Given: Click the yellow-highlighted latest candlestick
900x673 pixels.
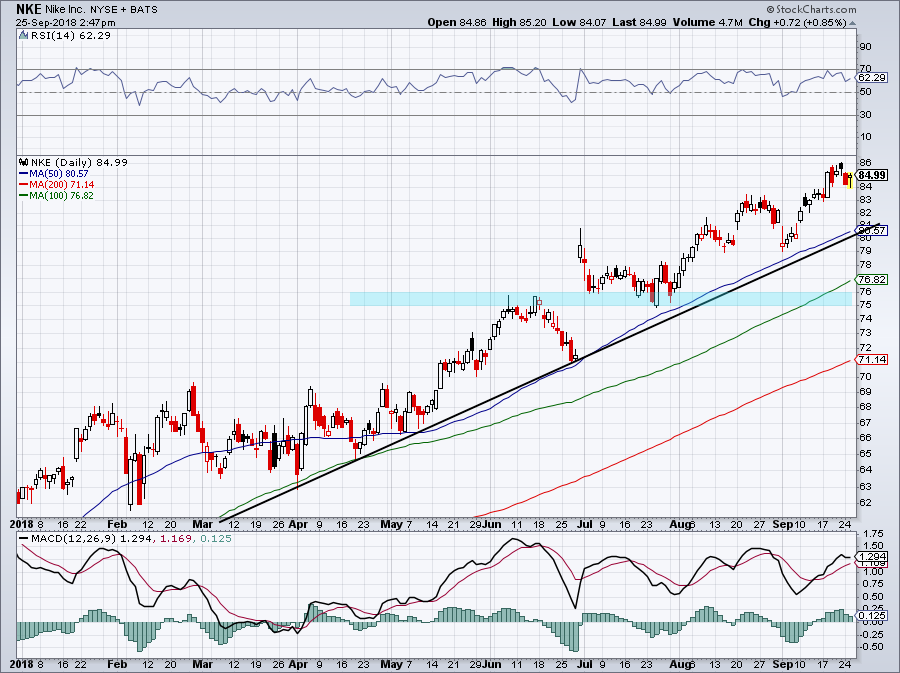Looking at the screenshot, I should 849,180.
